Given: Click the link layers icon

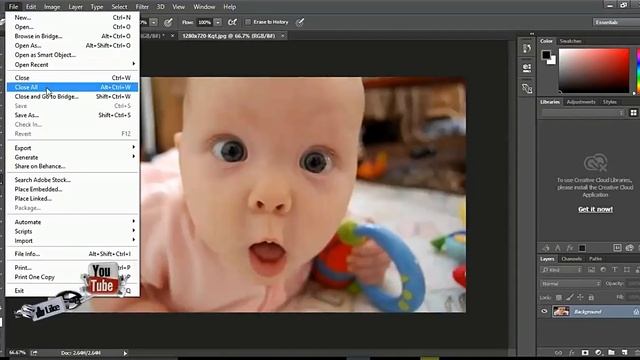Looking at the screenshot, I should 558,352.
